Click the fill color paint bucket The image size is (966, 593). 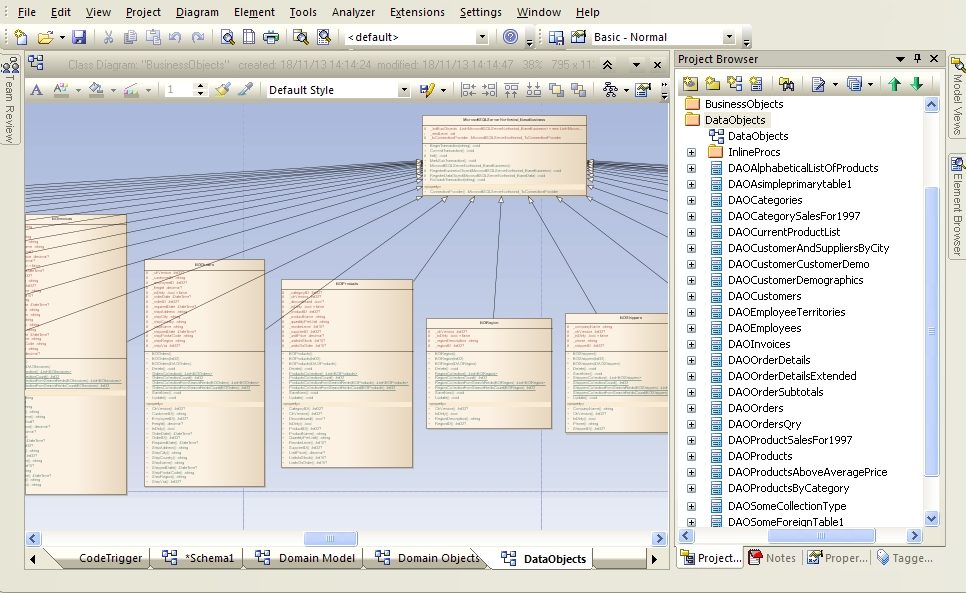point(95,90)
